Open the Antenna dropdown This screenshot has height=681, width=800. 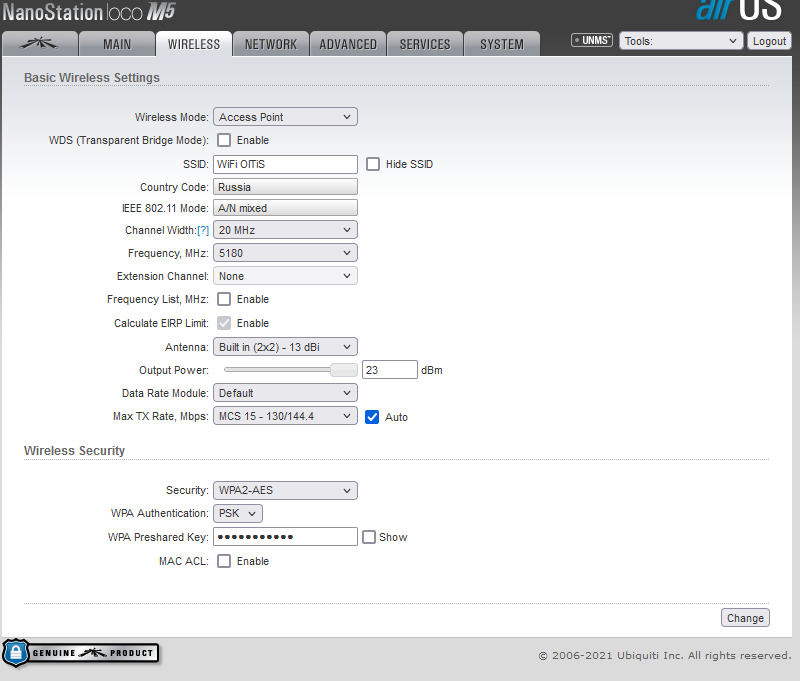click(x=285, y=347)
